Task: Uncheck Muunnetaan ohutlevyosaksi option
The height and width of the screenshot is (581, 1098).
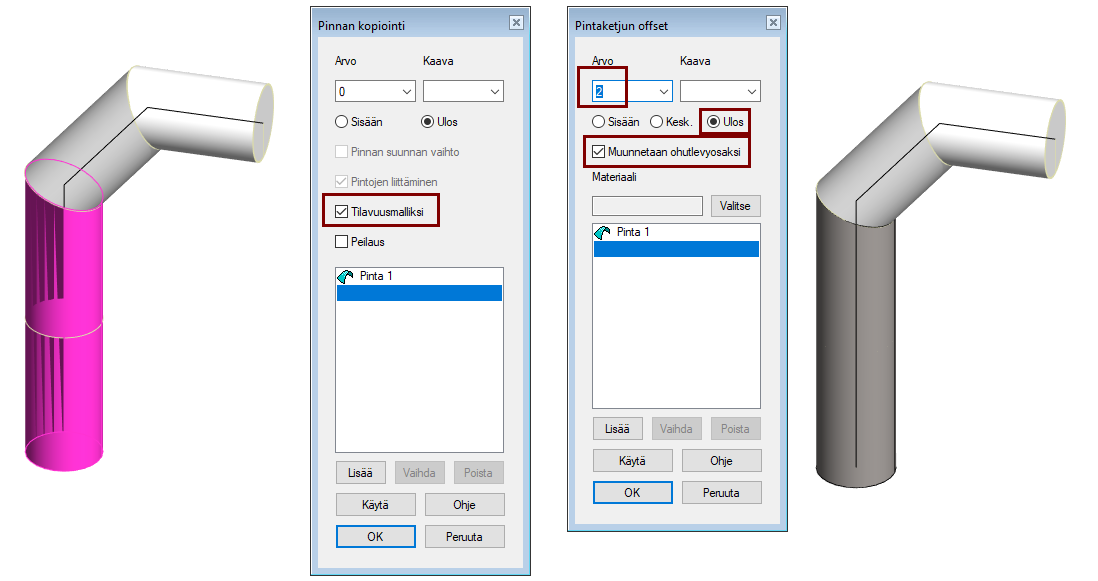Action: point(599,152)
